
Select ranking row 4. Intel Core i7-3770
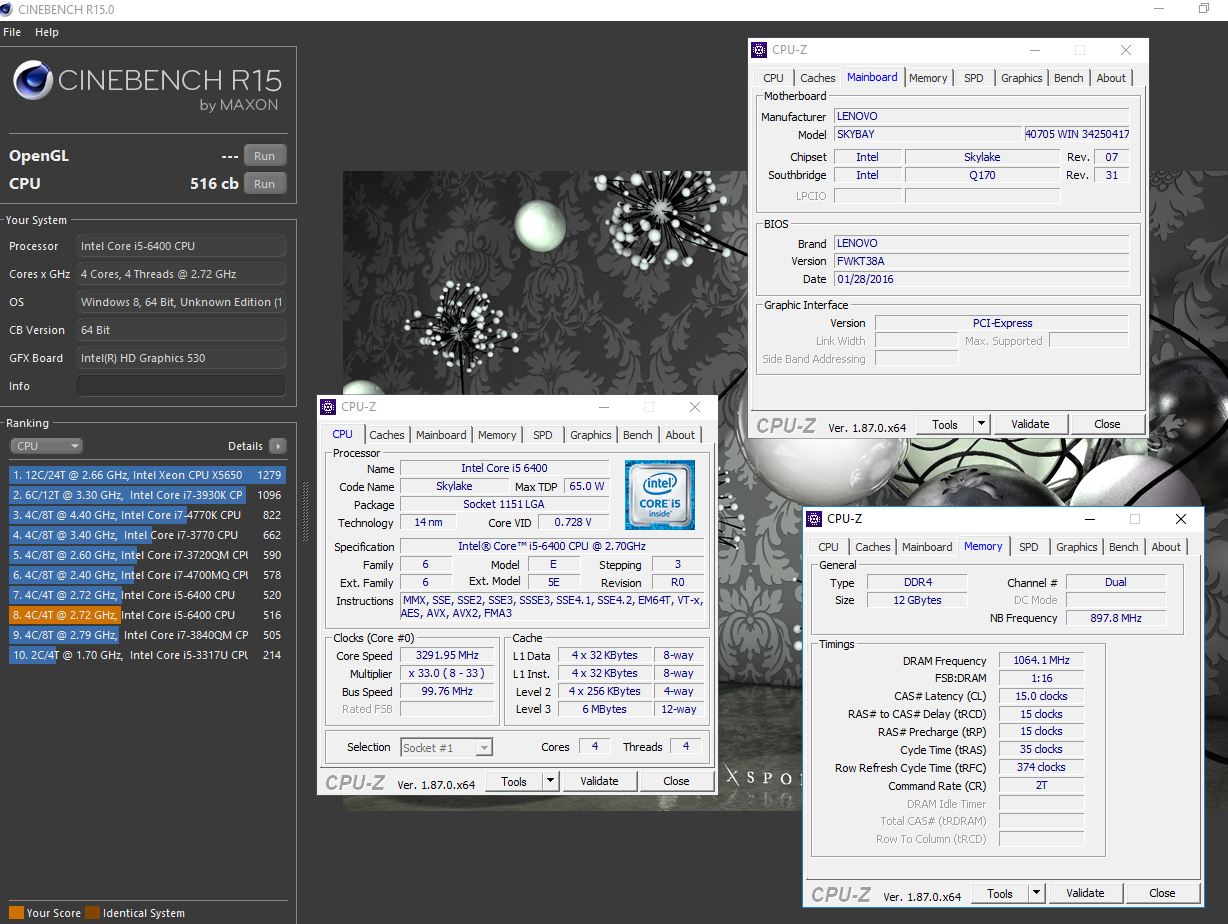(x=148, y=535)
